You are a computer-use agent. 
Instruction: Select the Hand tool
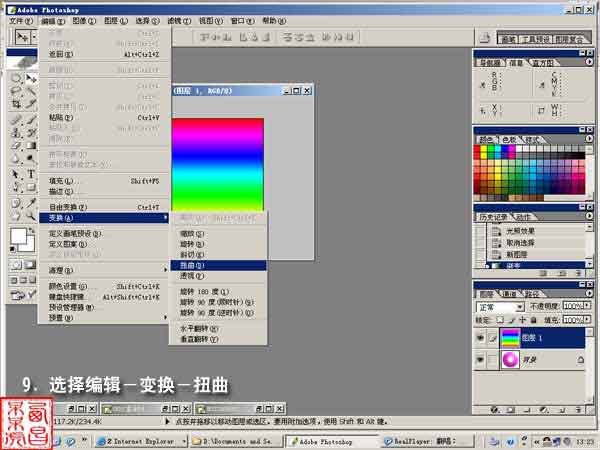click(x=16, y=216)
